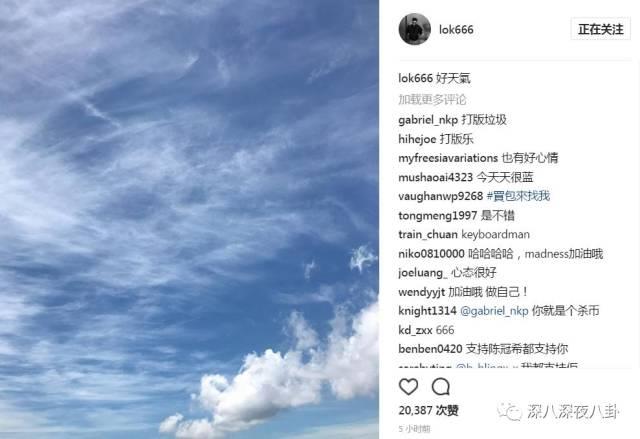This screenshot has height=439, width=640.
Task: Open the comment bubble icon
Action: tap(441, 386)
